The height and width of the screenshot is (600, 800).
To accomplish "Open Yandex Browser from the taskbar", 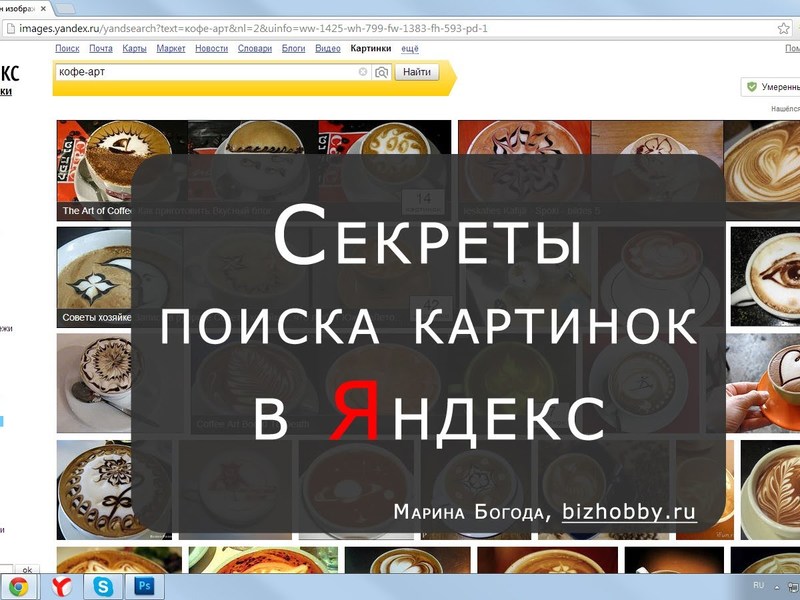I will (62, 587).
